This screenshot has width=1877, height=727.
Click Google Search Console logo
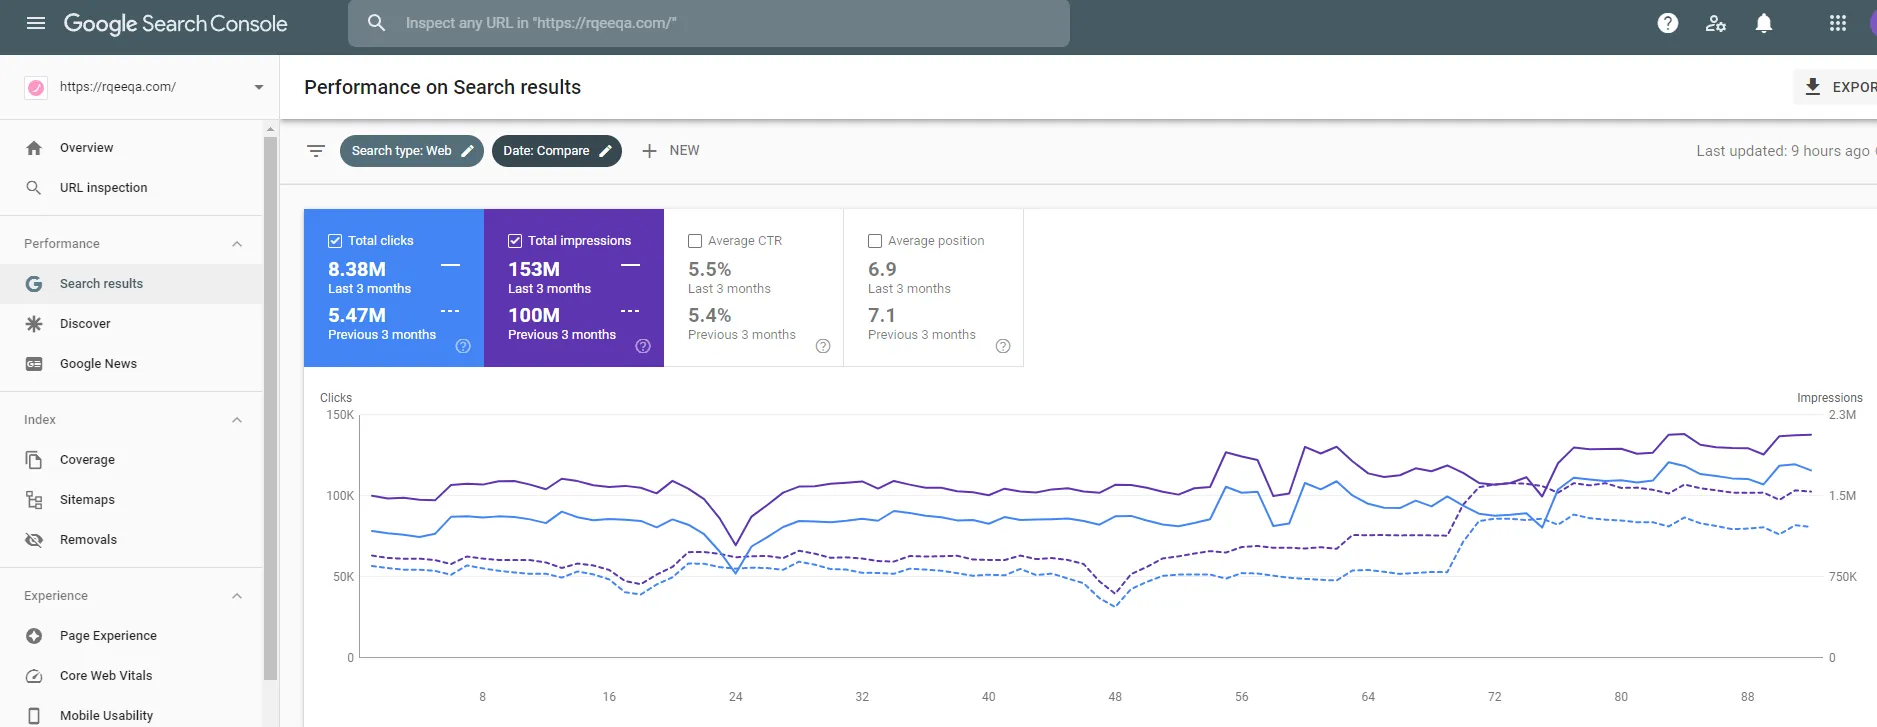tap(176, 24)
